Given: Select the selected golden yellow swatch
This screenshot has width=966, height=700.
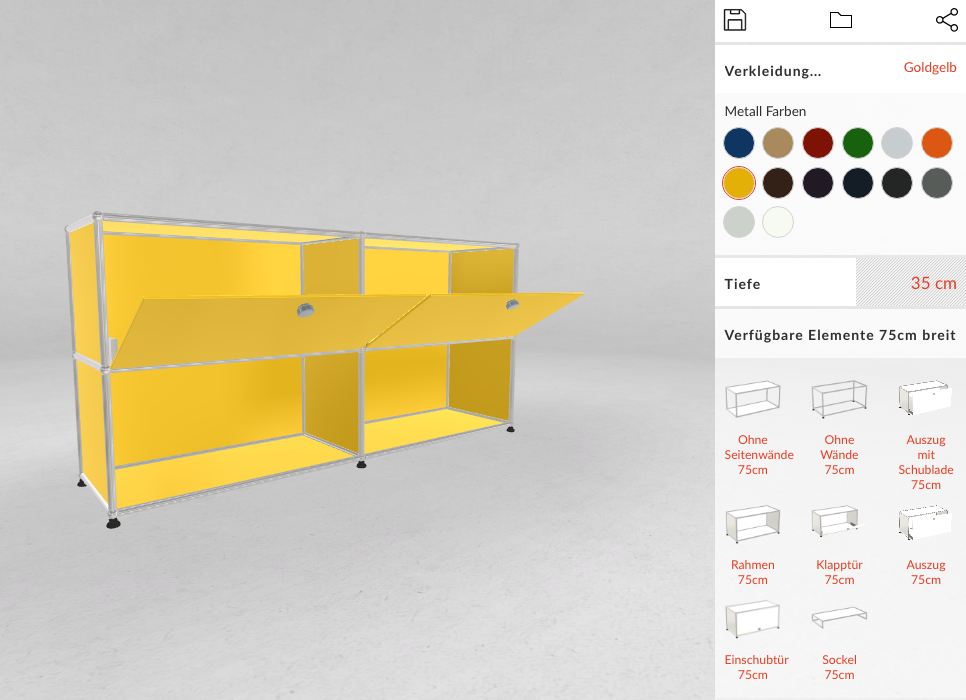Looking at the screenshot, I should point(739,182).
